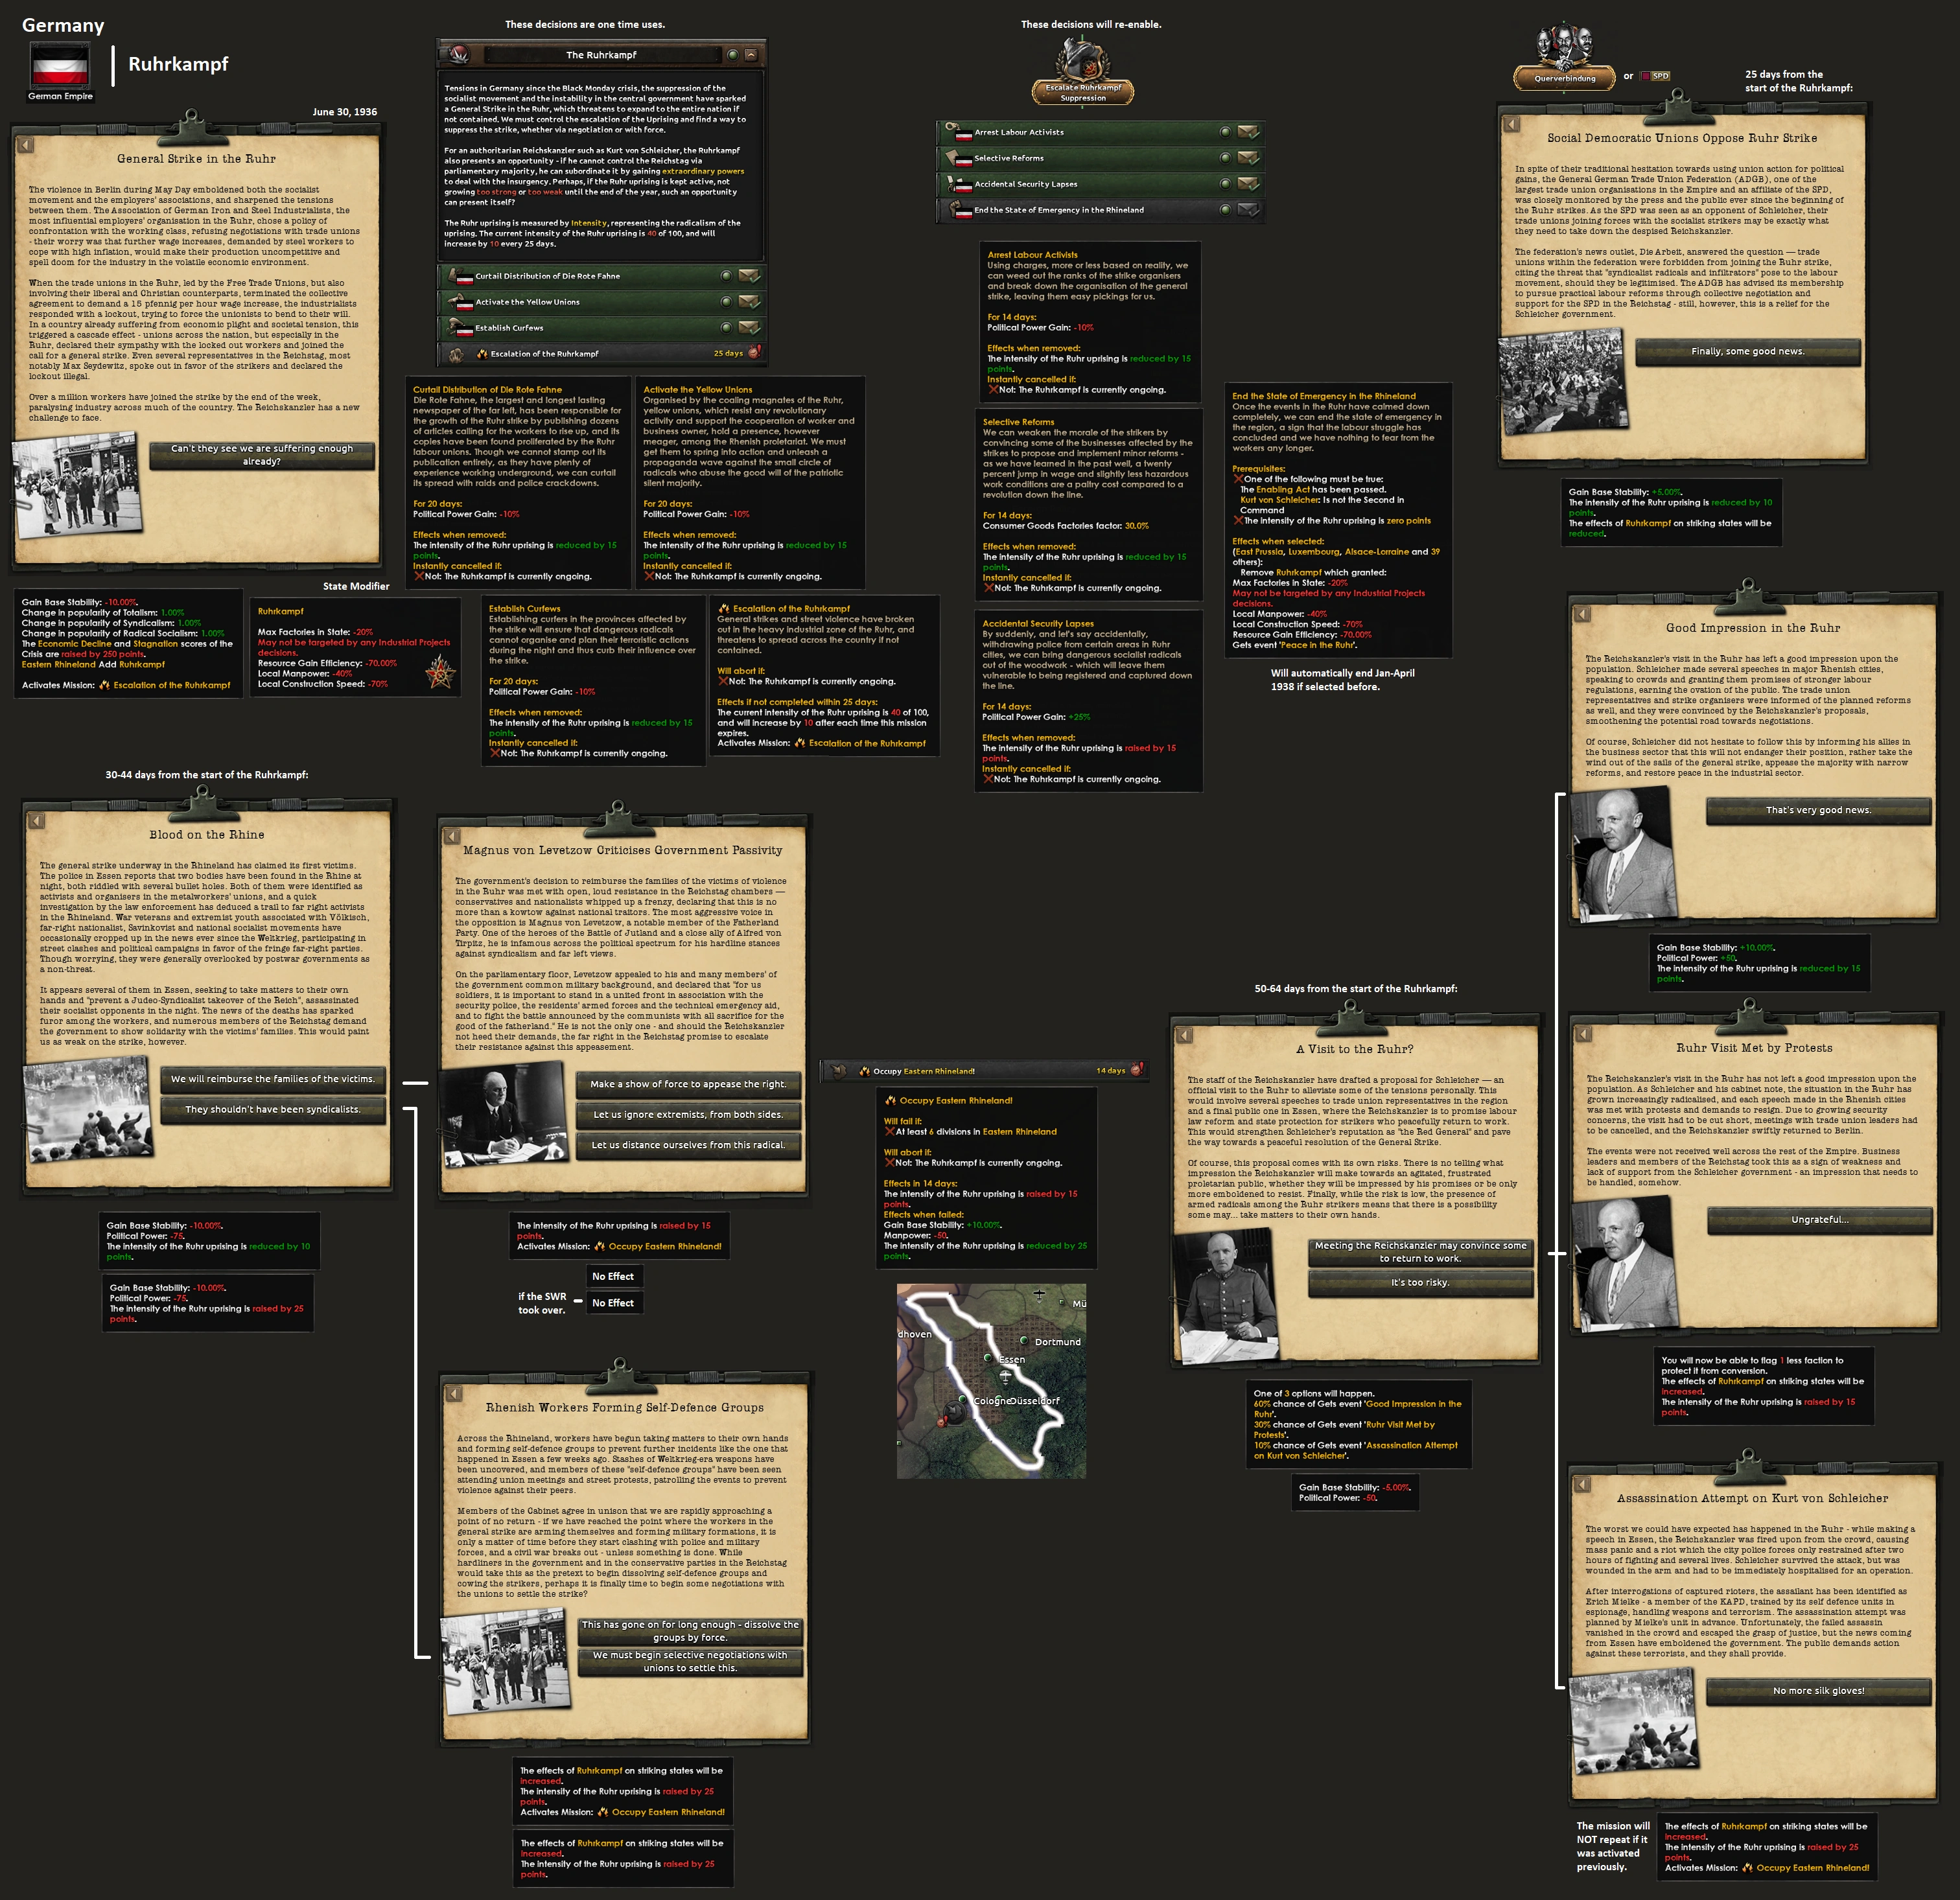Collapse The Ruhrkampf decision category
The width and height of the screenshot is (1960, 1900).
(751, 55)
